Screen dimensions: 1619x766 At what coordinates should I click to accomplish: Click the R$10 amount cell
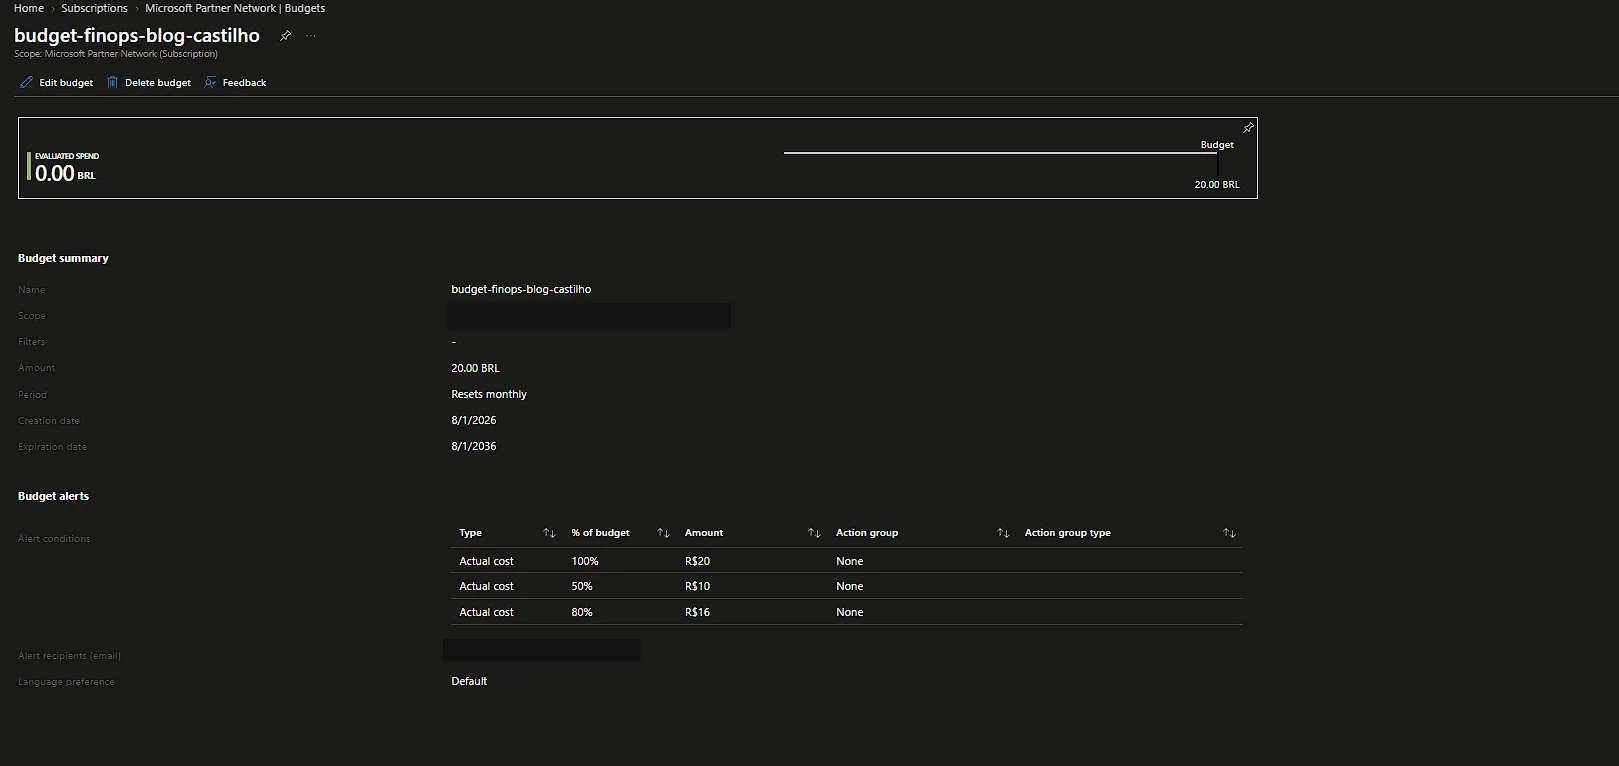pyautogui.click(x=697, y=586)
